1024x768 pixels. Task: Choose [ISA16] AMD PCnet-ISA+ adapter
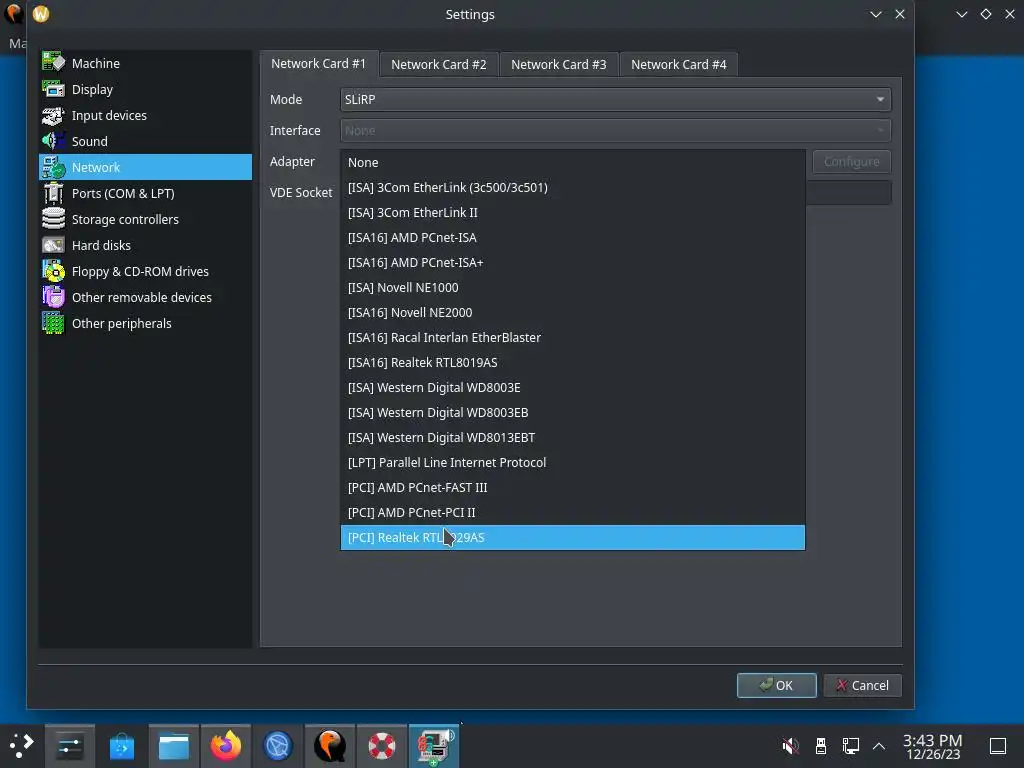click(x=573, y=263)
